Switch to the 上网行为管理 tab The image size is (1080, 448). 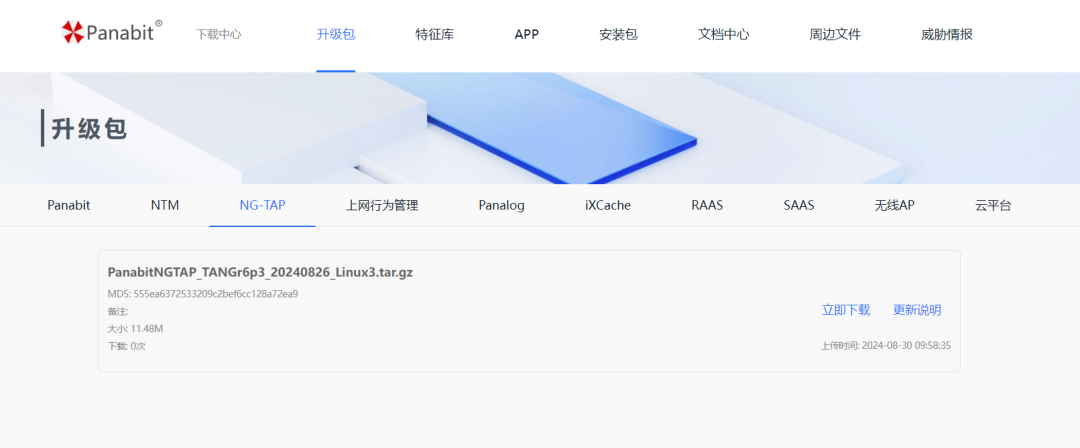382,205
